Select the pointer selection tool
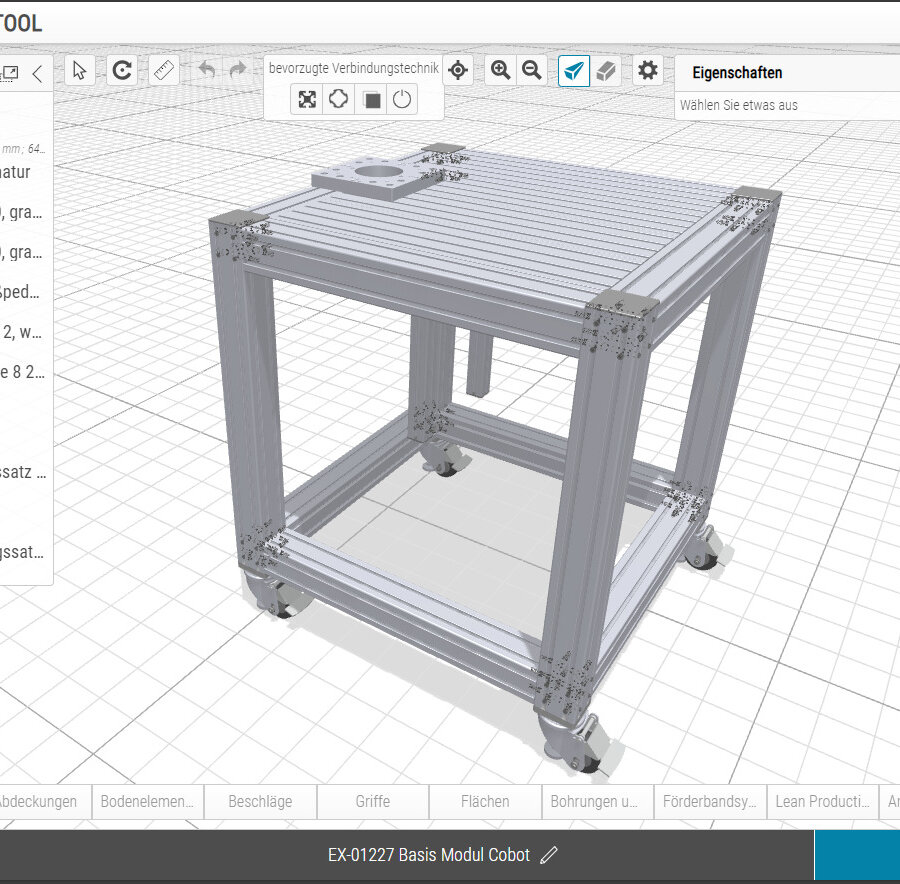This screenshot has height=884, width=900. pyautogui.click(x=80, y=70)
